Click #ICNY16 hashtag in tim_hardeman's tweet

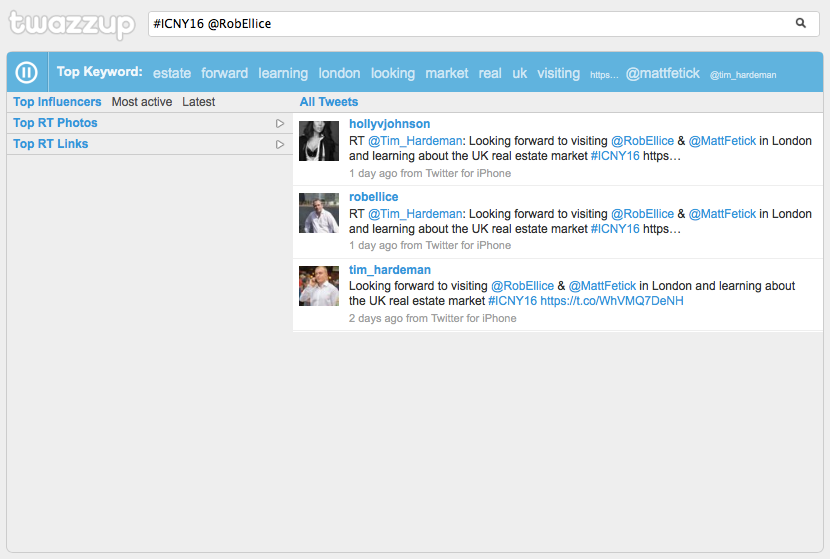tap(512, 301)
